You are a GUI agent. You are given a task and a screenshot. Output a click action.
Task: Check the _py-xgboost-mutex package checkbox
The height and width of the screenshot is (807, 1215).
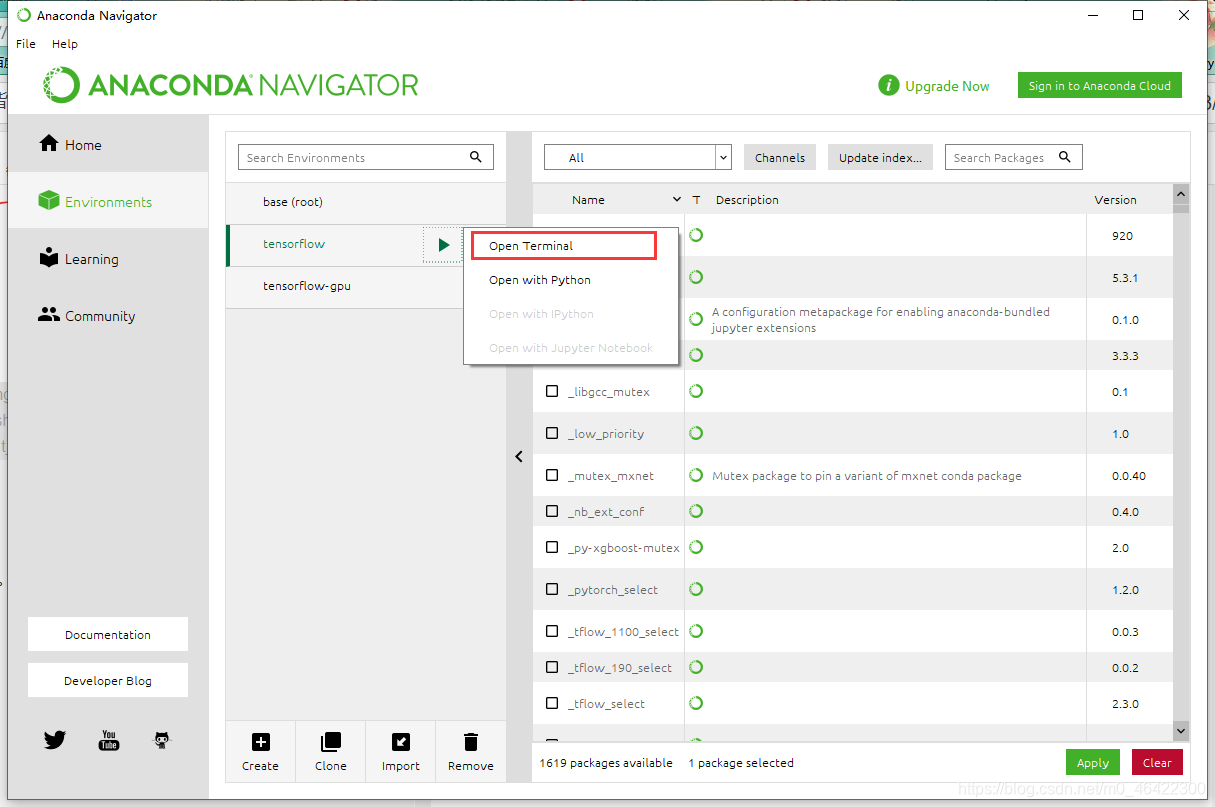point(552,547)
